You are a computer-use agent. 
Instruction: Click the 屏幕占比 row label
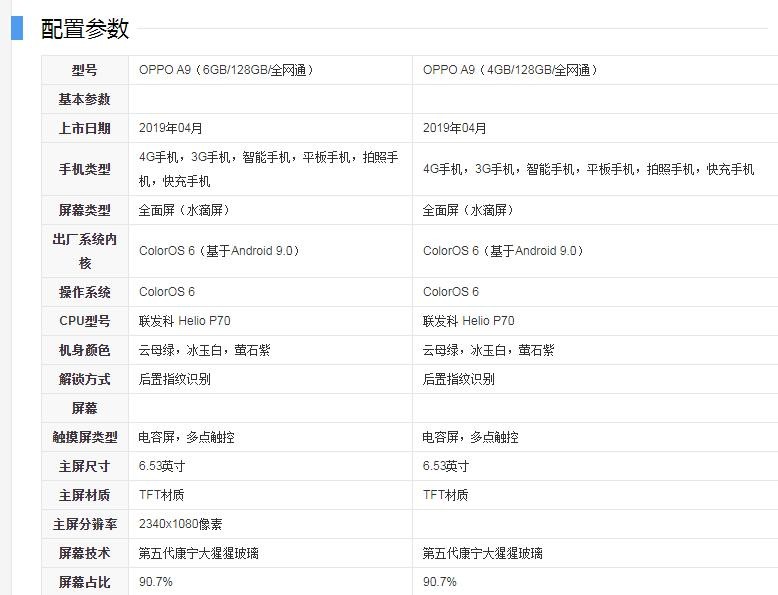pos(85,582)
